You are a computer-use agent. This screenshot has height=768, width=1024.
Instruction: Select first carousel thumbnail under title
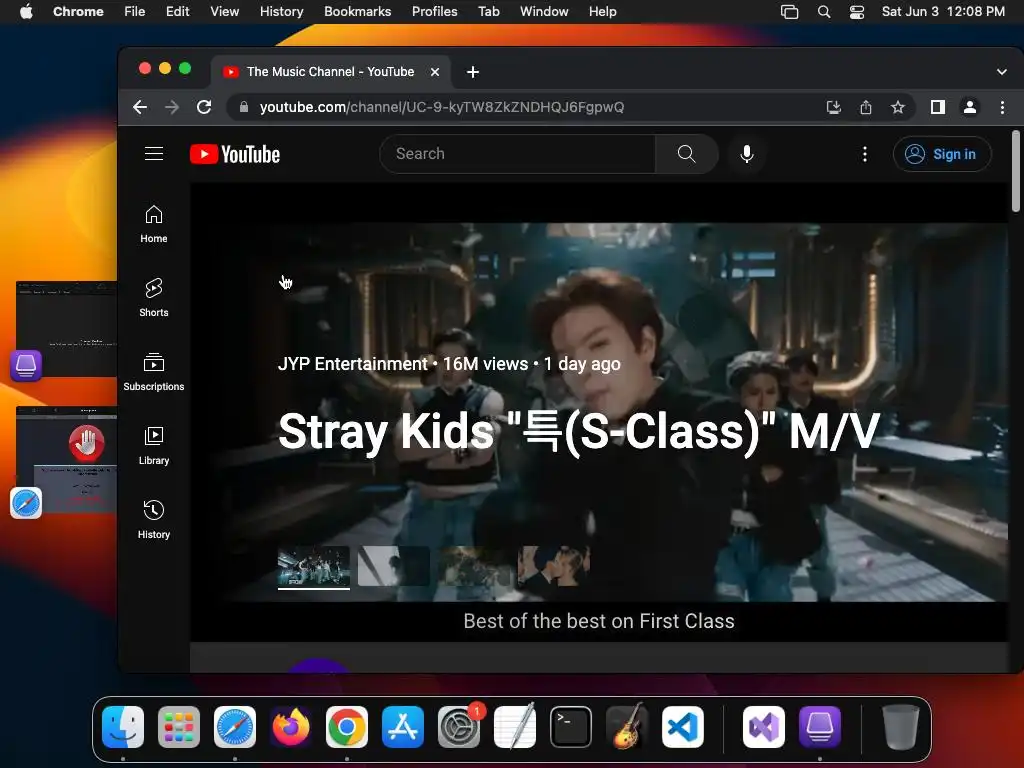313,566
